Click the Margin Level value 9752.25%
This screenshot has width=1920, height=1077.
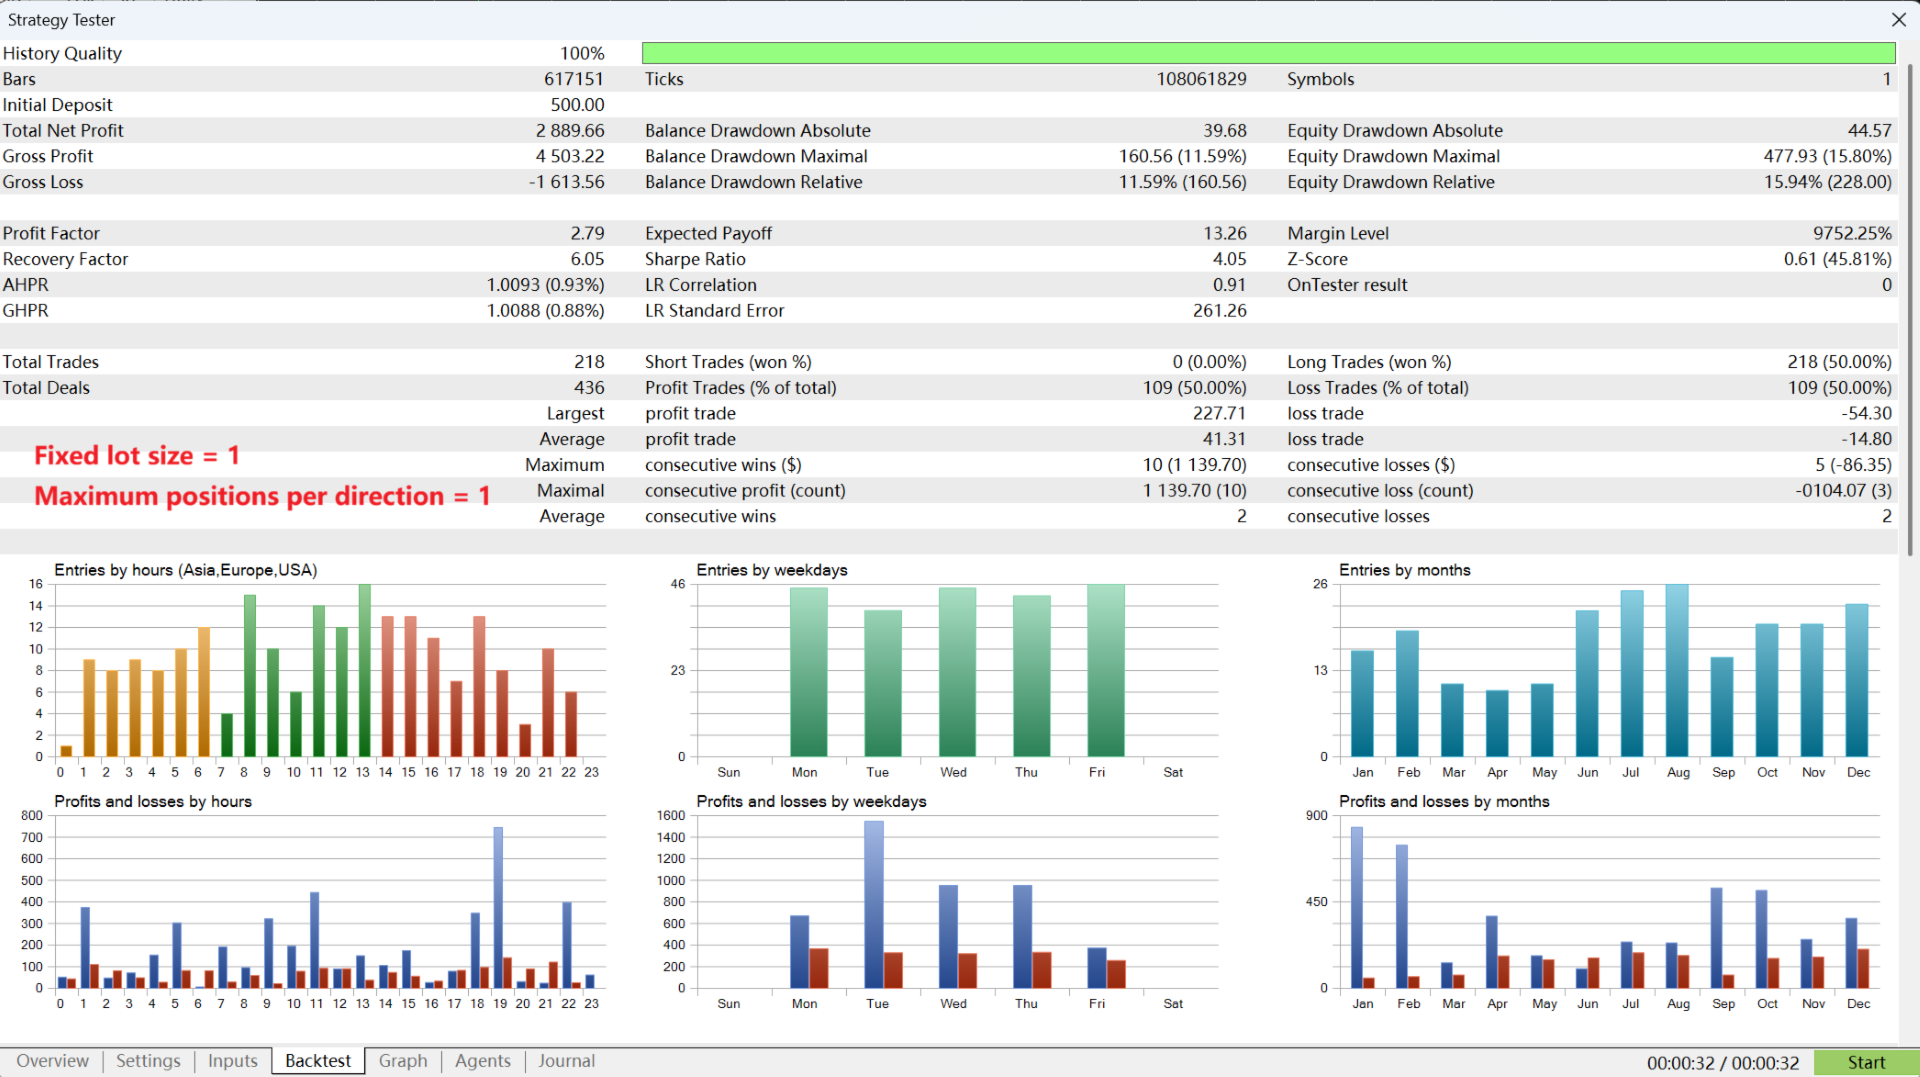pyautogui.click(x=1852, y=234)
